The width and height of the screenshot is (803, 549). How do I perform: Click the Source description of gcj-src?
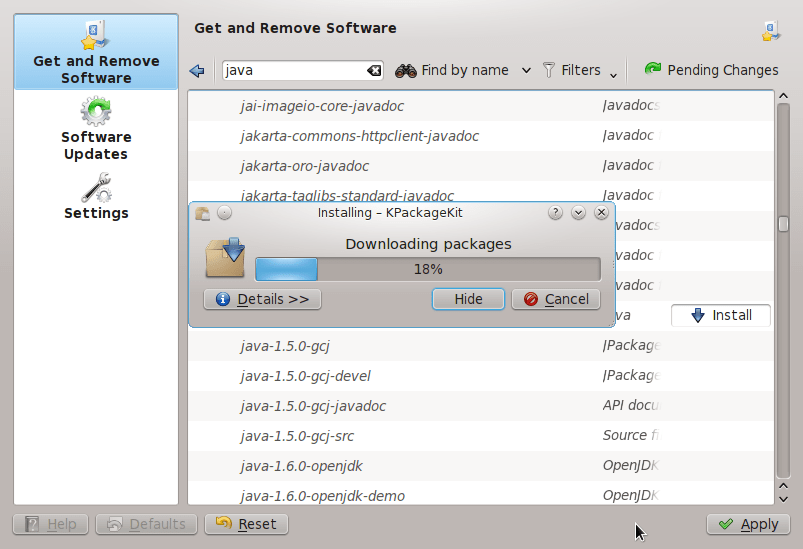click(x=630, y=435)
